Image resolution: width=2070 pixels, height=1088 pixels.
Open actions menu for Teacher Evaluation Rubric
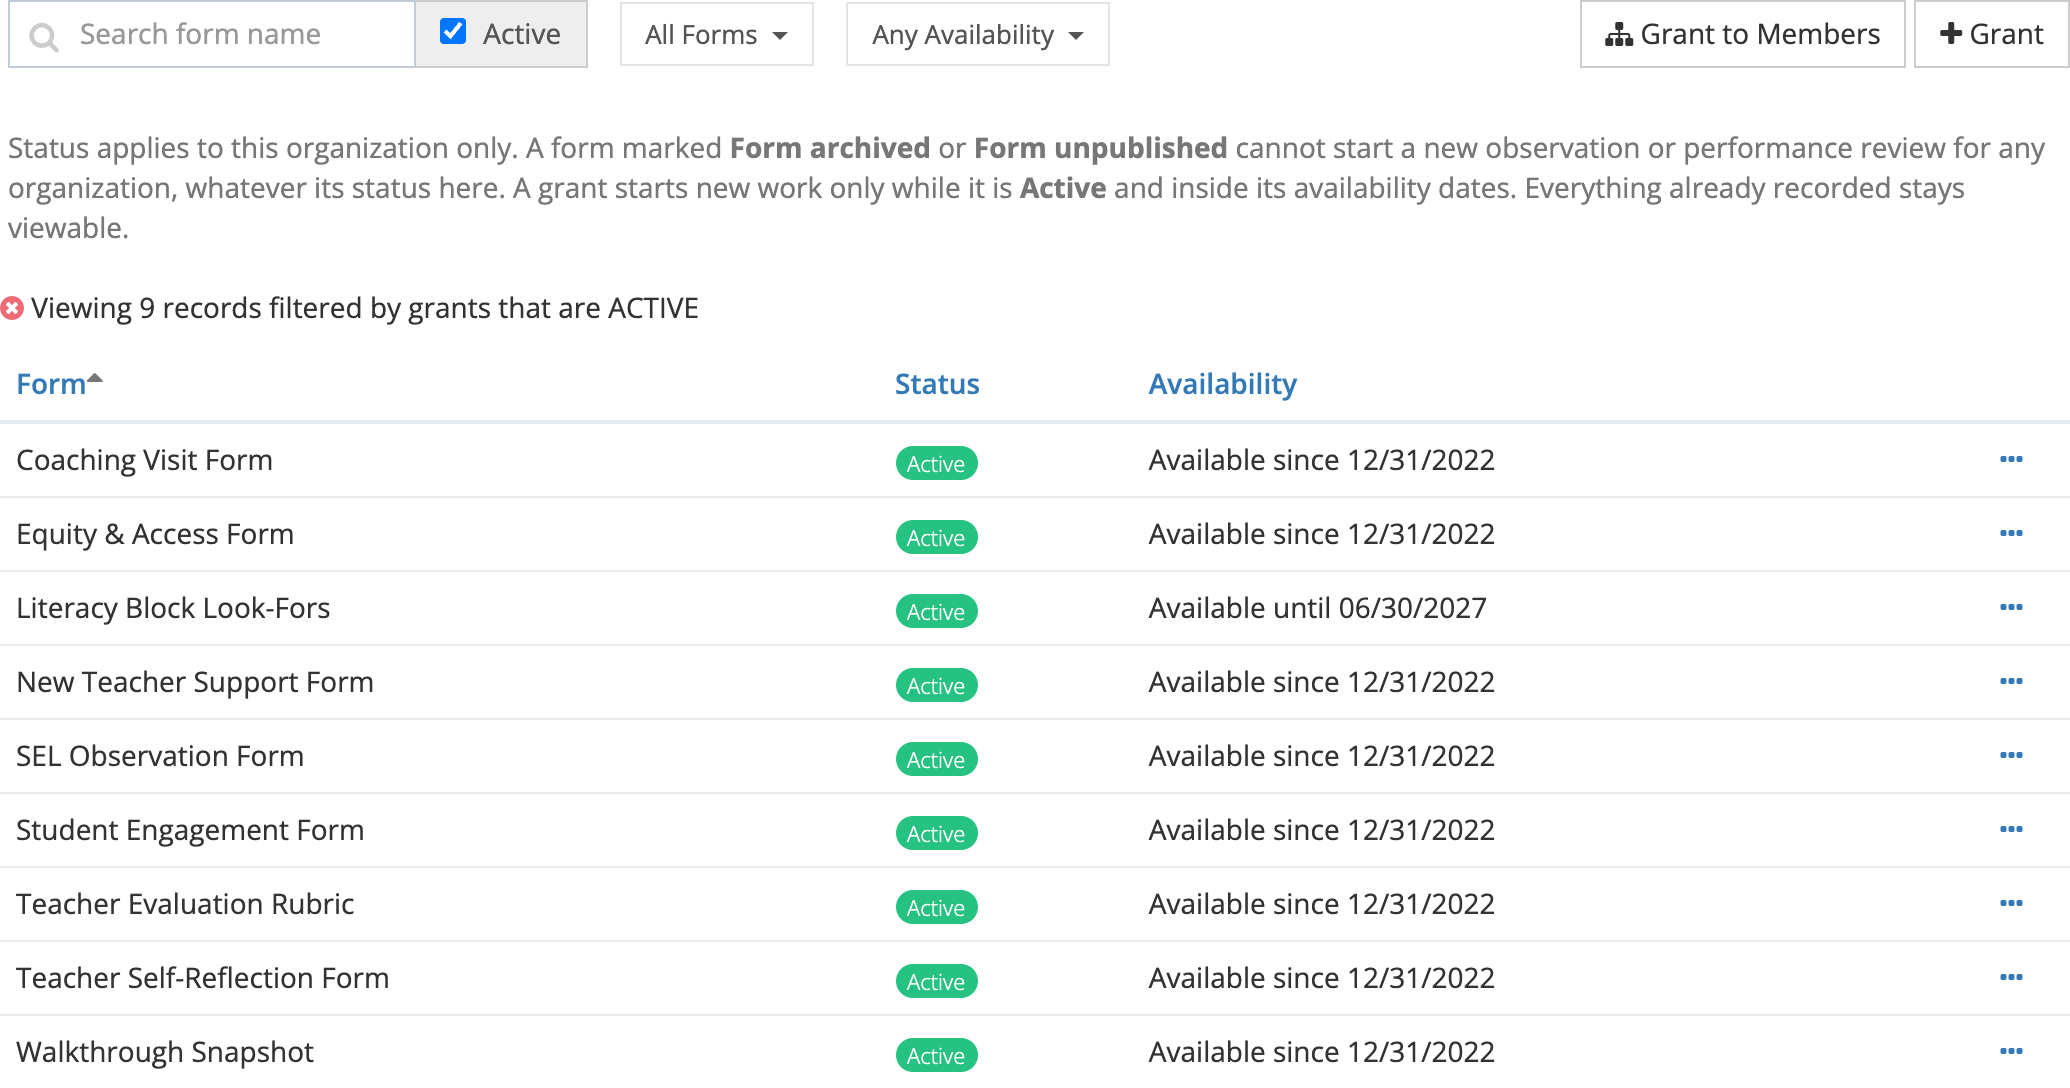(2011, 904)
